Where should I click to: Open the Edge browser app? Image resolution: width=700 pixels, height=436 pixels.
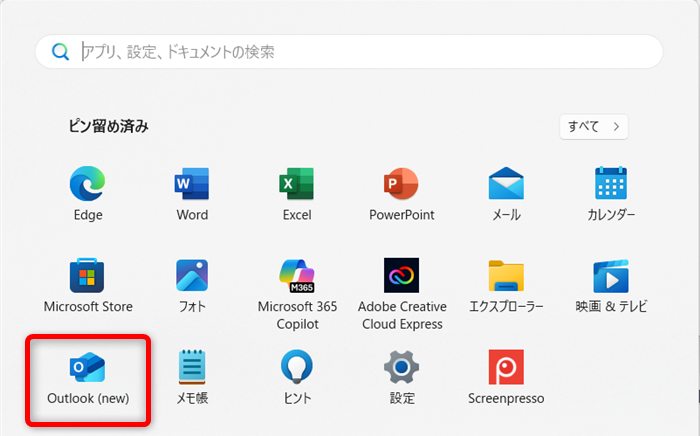tap(88, 185)
